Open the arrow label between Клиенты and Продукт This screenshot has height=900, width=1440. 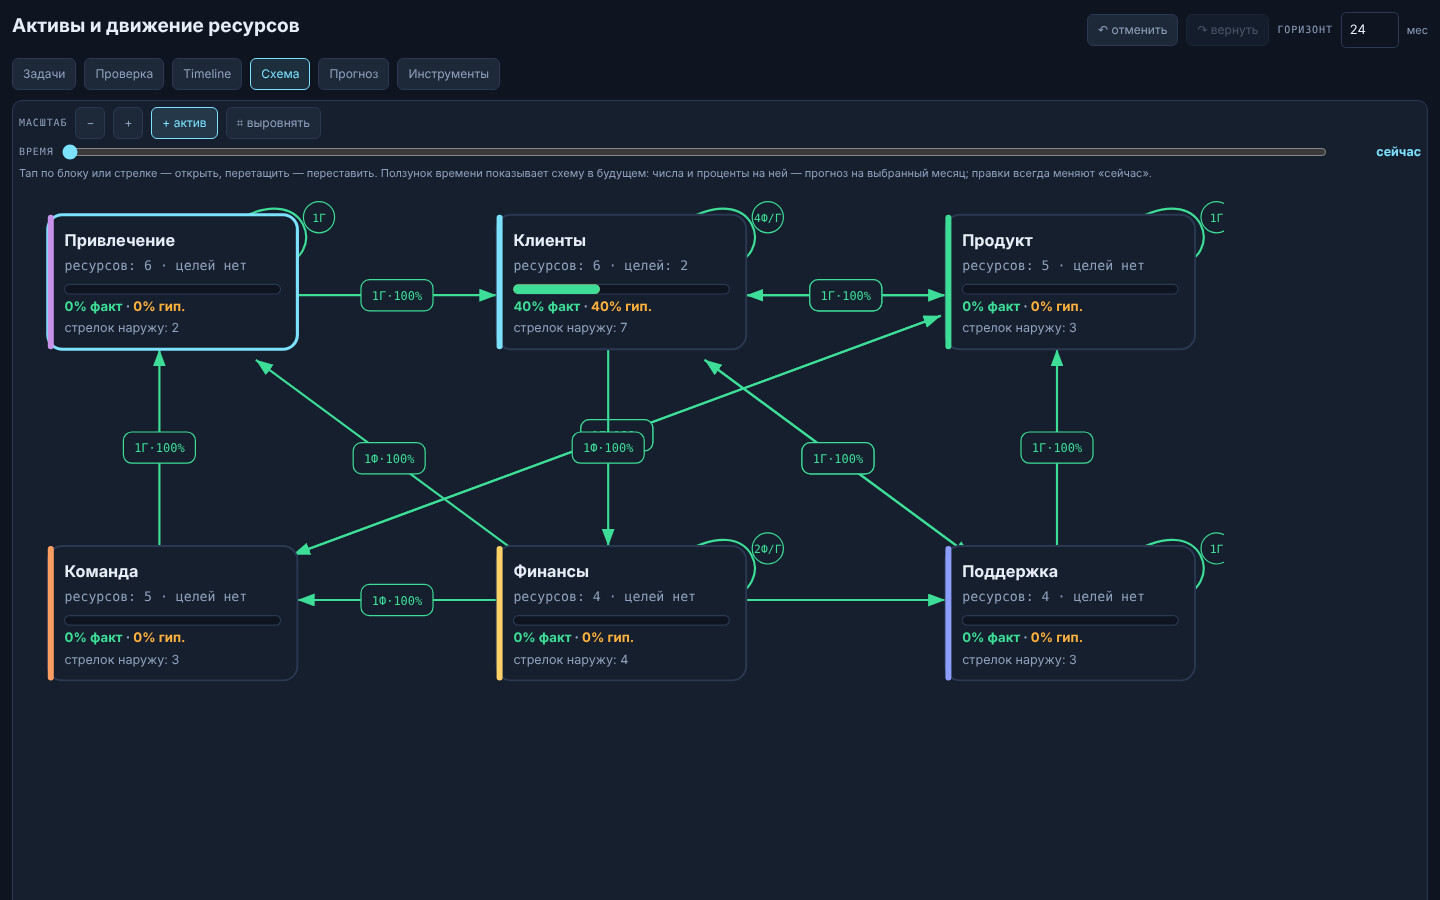(x=846, y=295)
